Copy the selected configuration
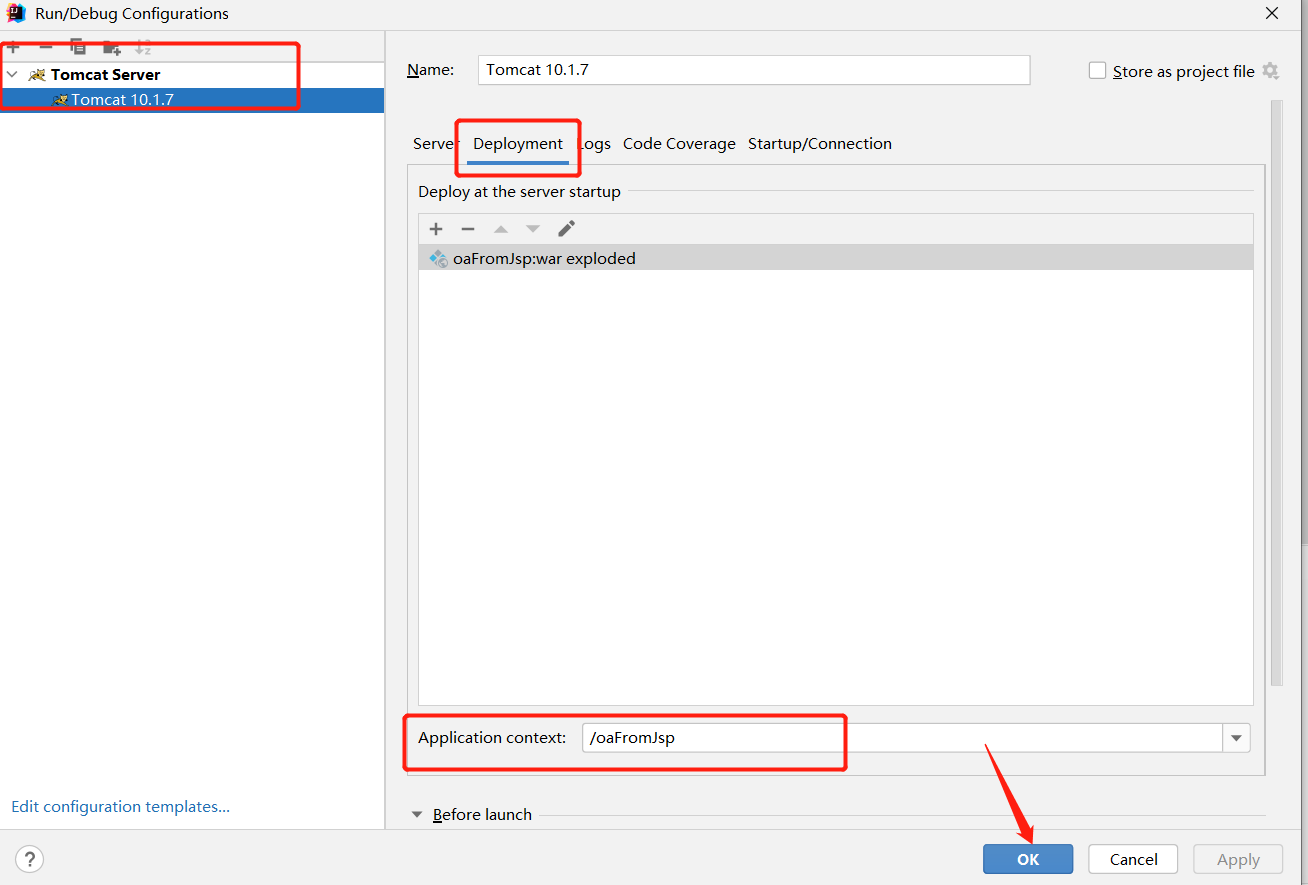The width and height of the screenshot is (1308, 885). click(x=78, y=47)
